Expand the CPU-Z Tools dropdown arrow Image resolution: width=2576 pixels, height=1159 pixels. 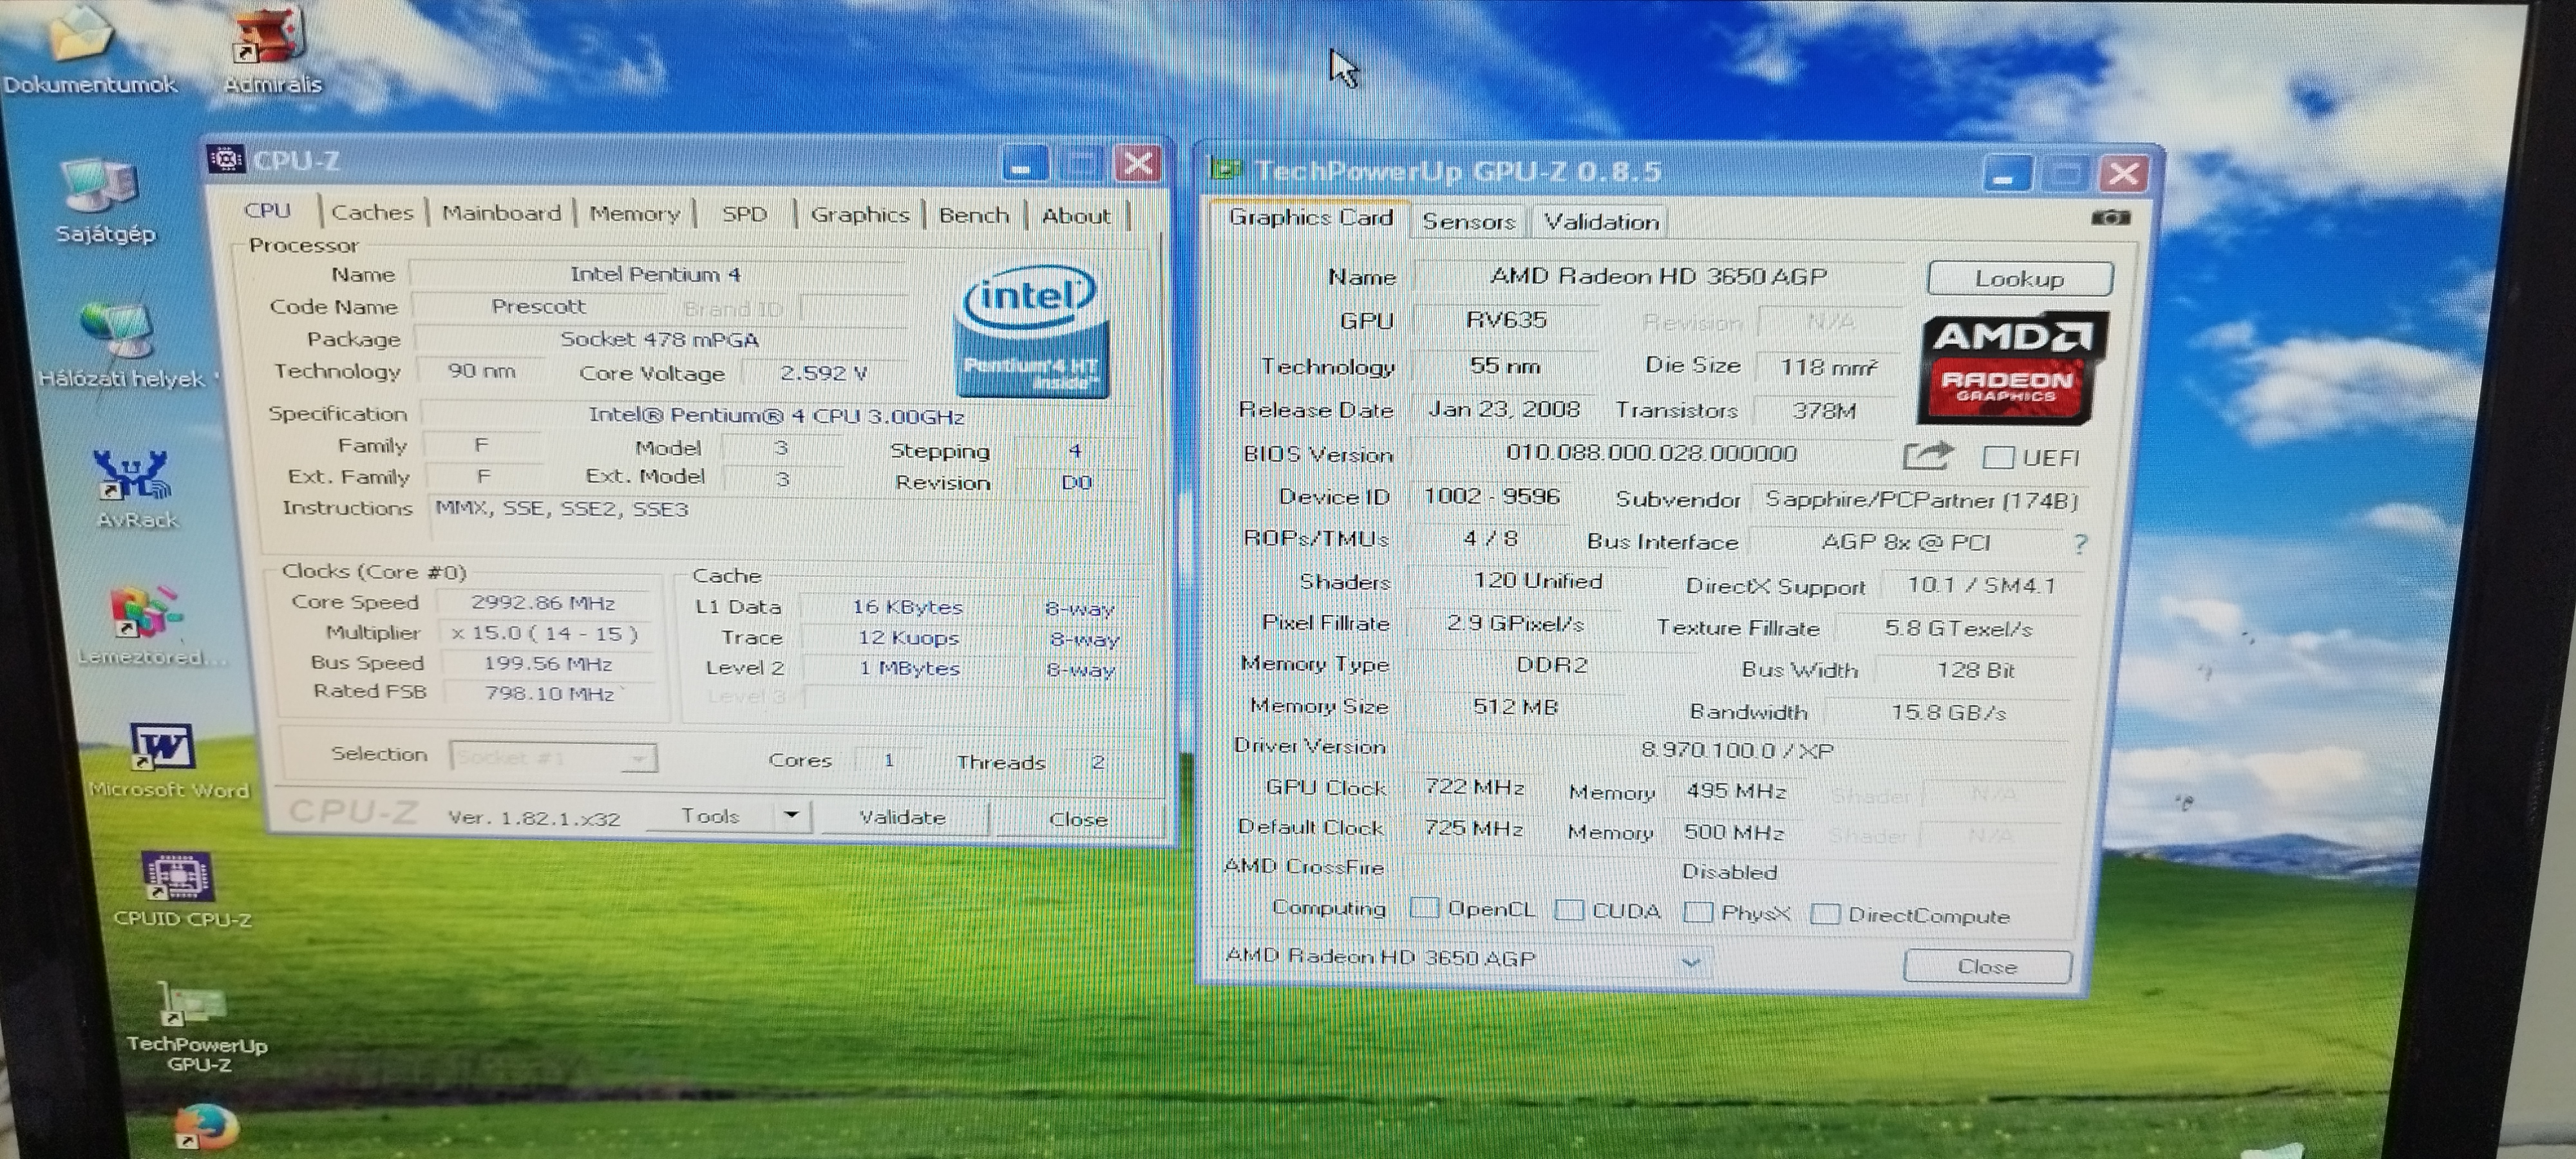coord(791,816)
